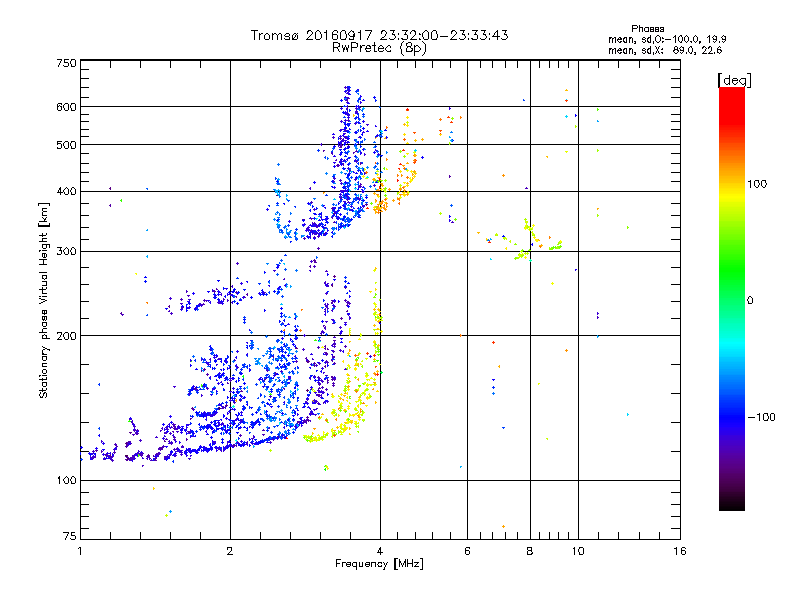Click the '500' height axis tick label

point(66,145)
